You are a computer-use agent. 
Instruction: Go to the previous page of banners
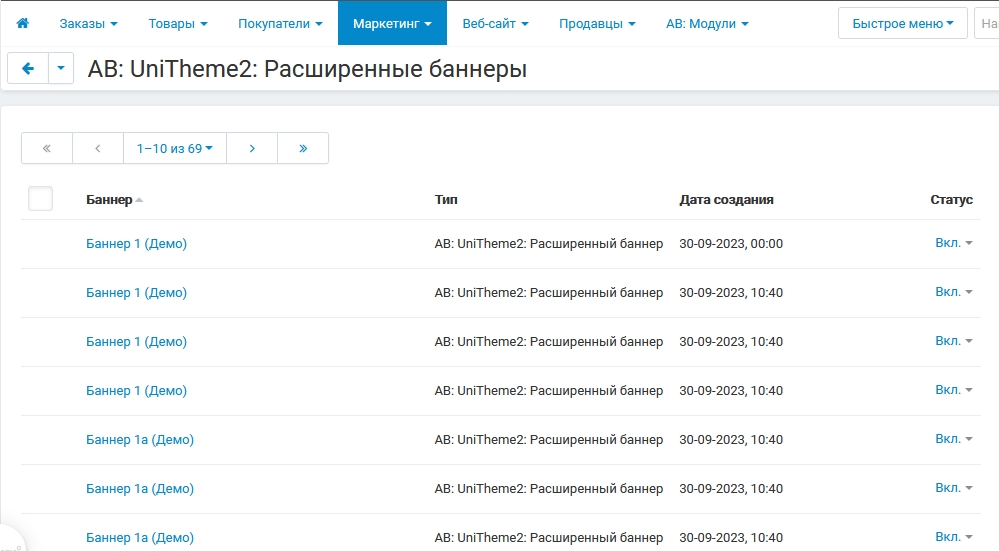coord(98,148)
